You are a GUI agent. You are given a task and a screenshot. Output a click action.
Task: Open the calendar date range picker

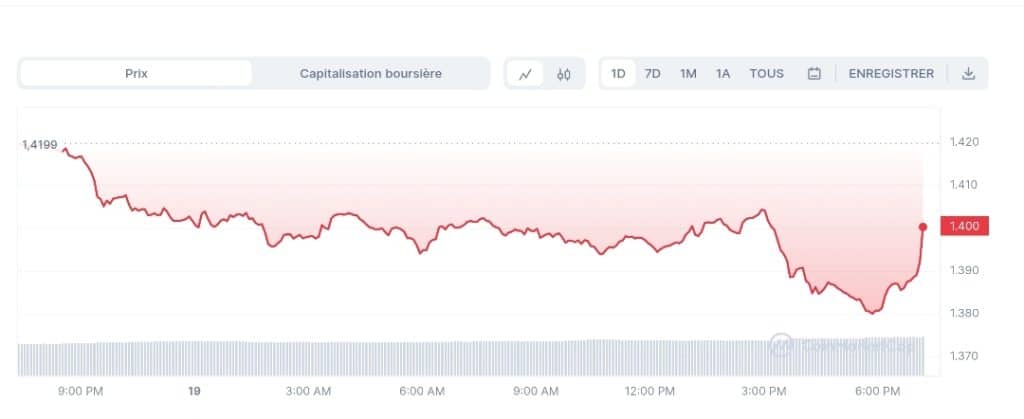(x=814, y=74)
